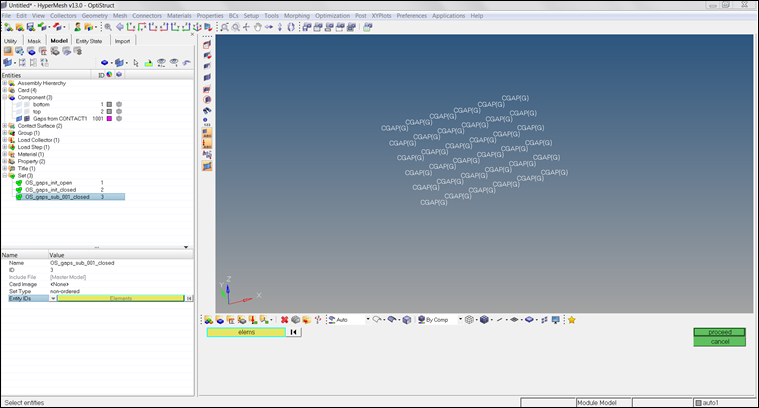
Task: Click the user profile person icon
Action: pos(77,27)
